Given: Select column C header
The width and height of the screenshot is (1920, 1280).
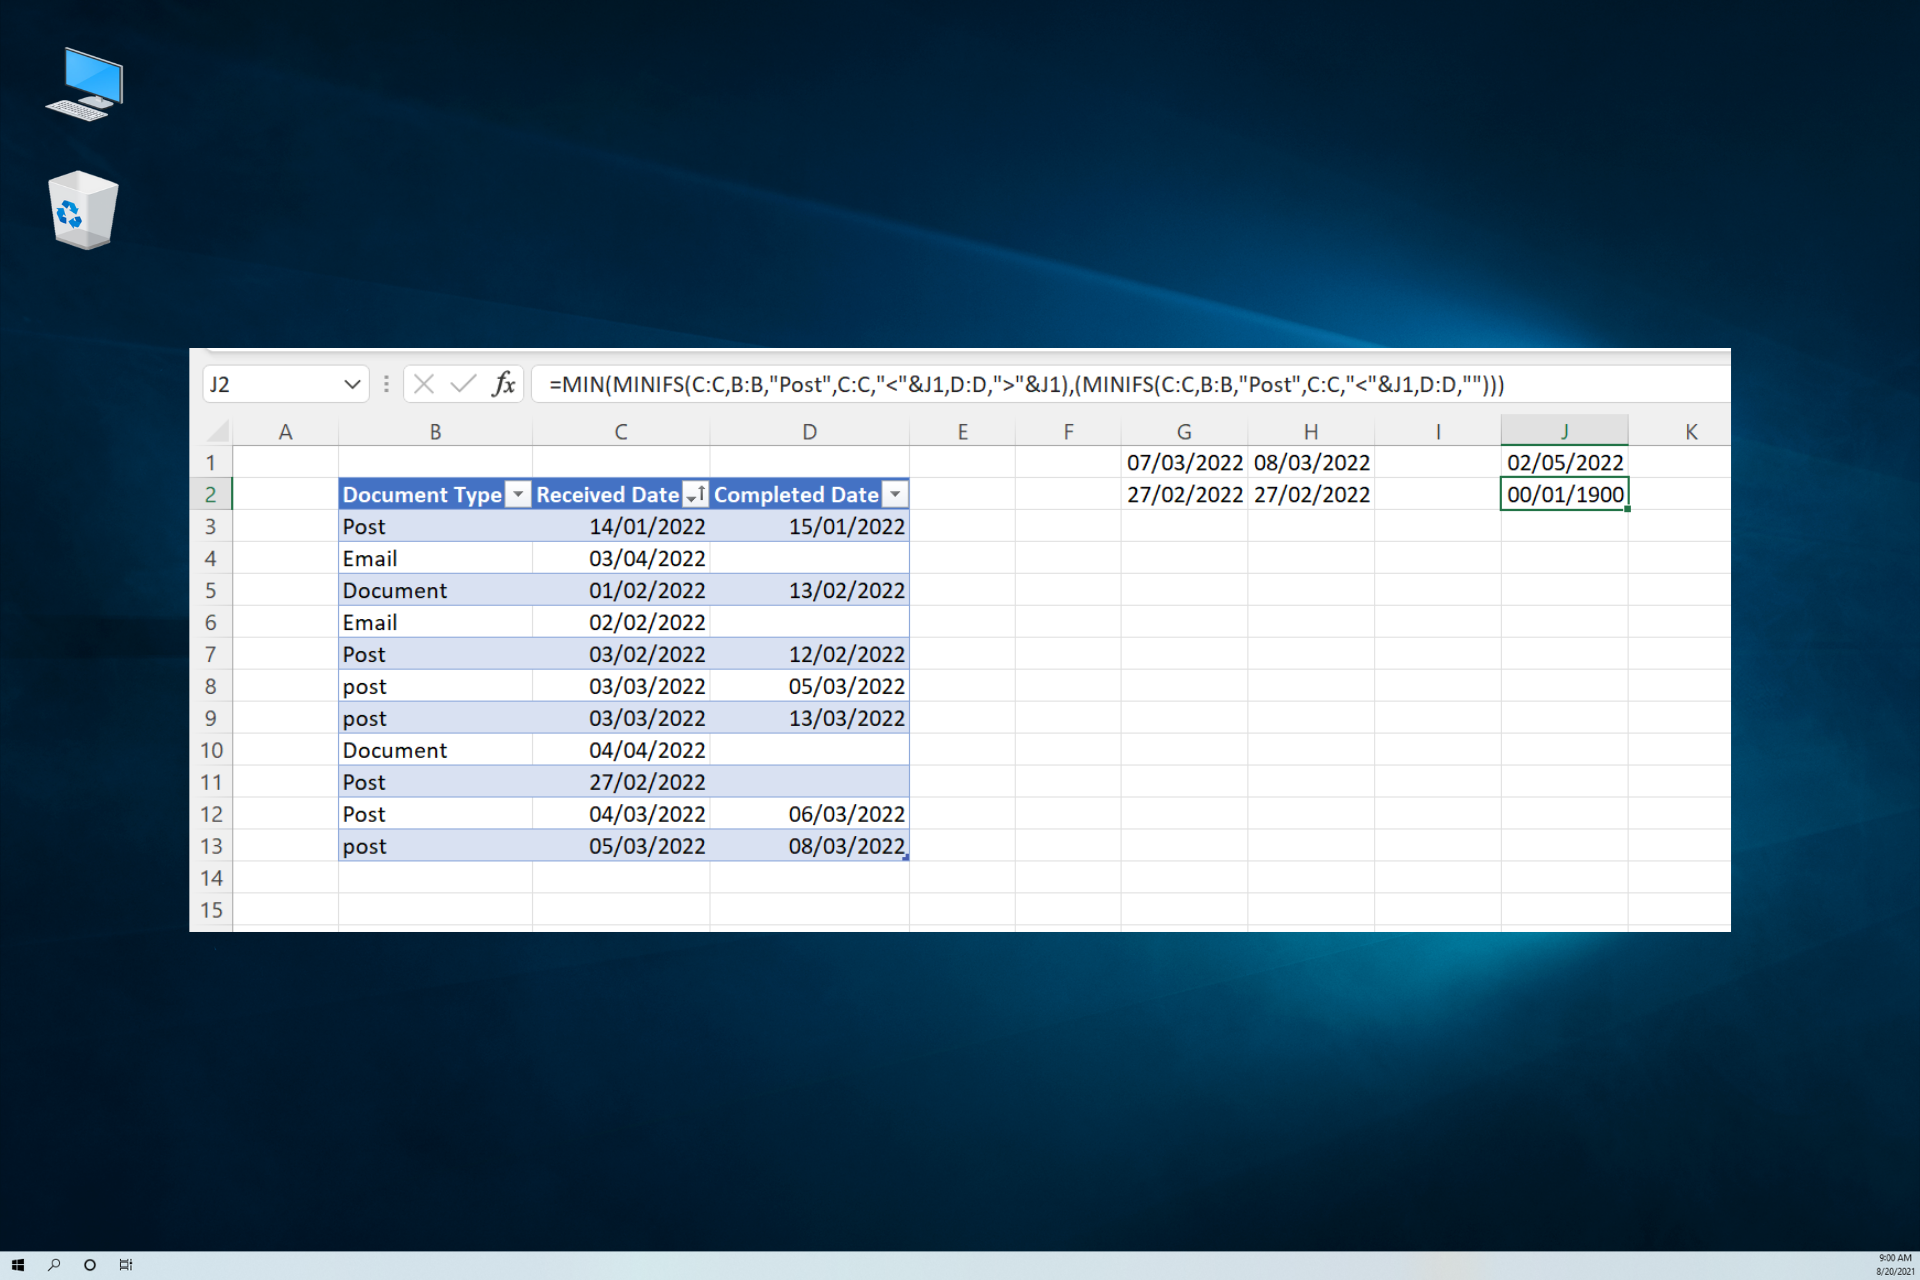Looking at the screenshot, I should 621,432.
